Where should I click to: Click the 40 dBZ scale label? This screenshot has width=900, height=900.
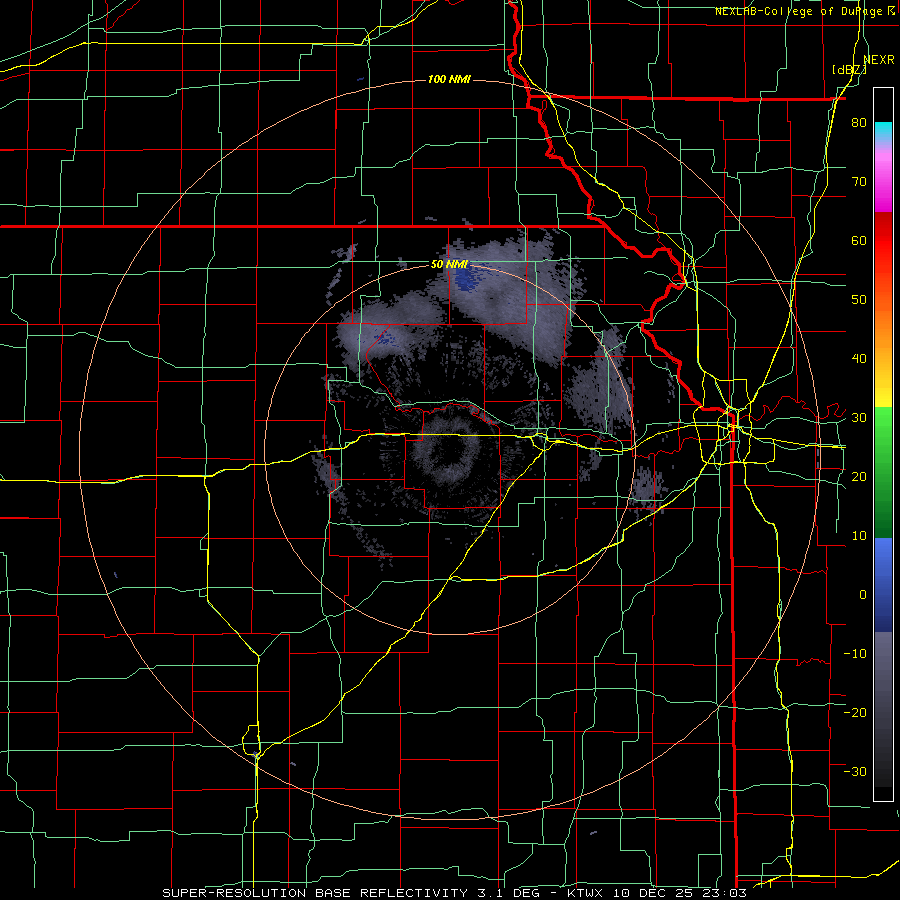[859, 359]
